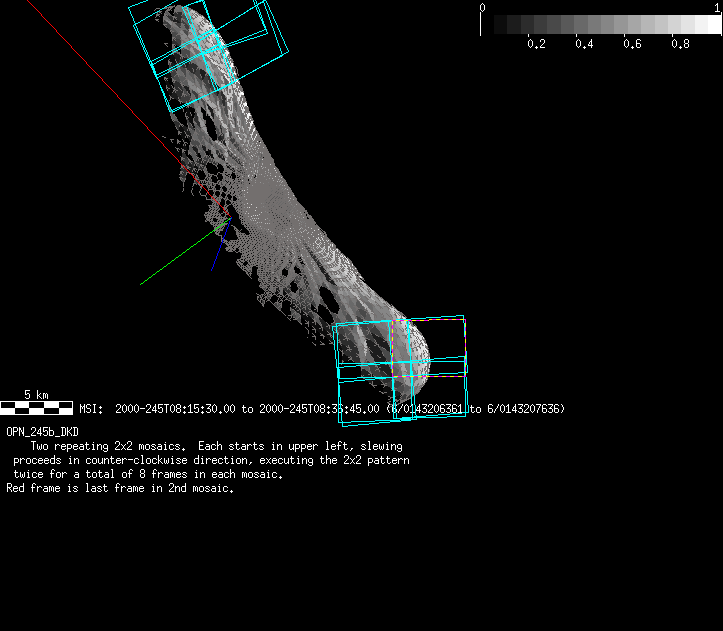Click the green axis line
The width and height of the screenshot is (723, 631).
180,256
